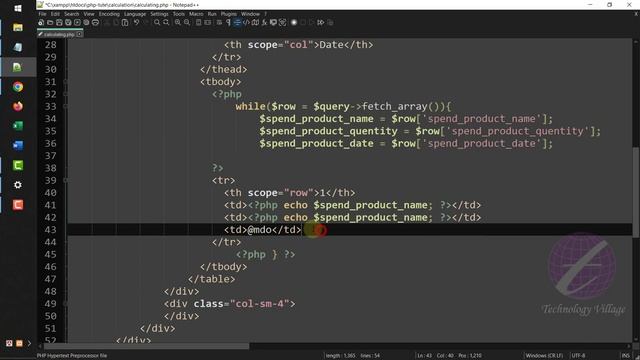
Task: Open the Settings gear on the taskbar
Action: coord(18,185)
